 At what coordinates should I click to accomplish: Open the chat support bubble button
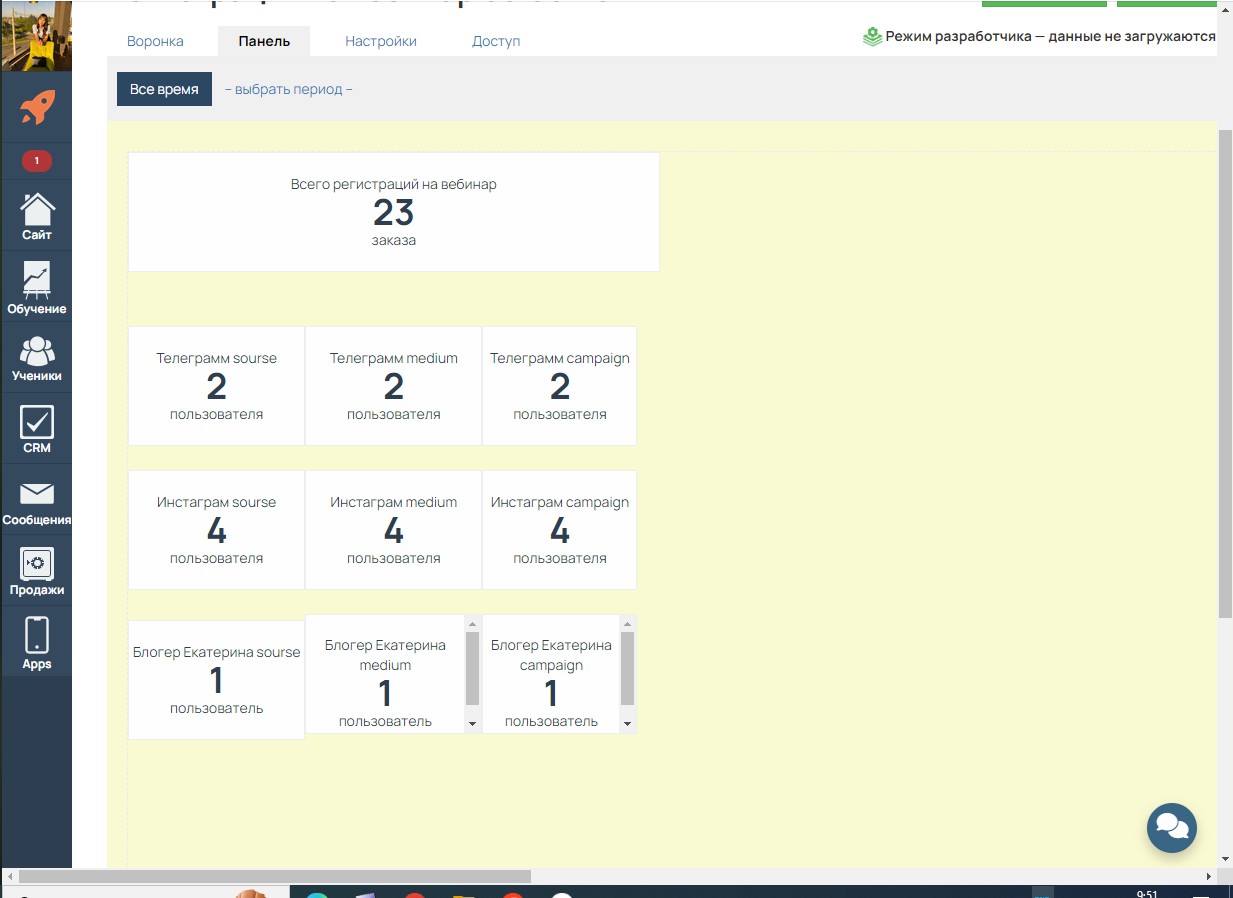[1172, 827]
